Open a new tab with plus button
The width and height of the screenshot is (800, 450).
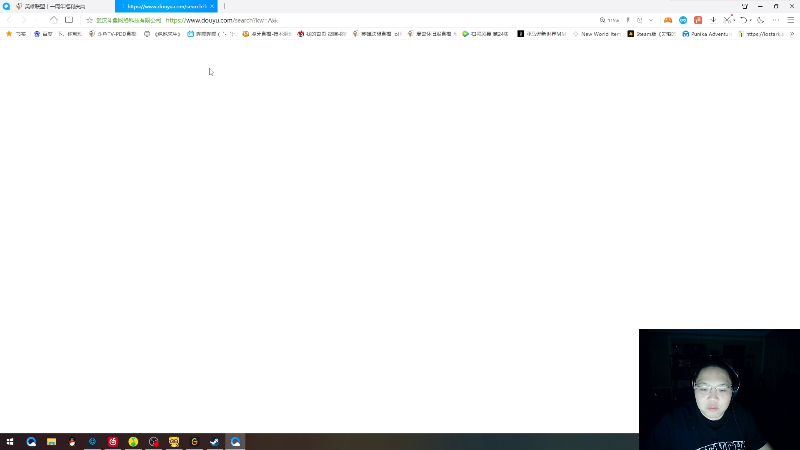(x=224, y=6)
